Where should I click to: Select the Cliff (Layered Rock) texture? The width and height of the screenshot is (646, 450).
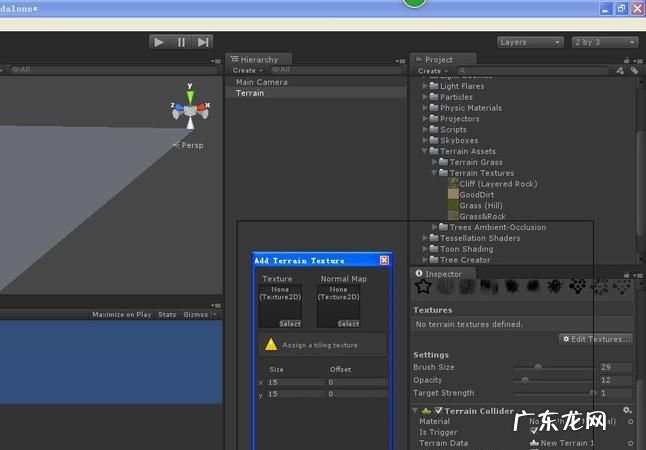click(x=493, y=184)
